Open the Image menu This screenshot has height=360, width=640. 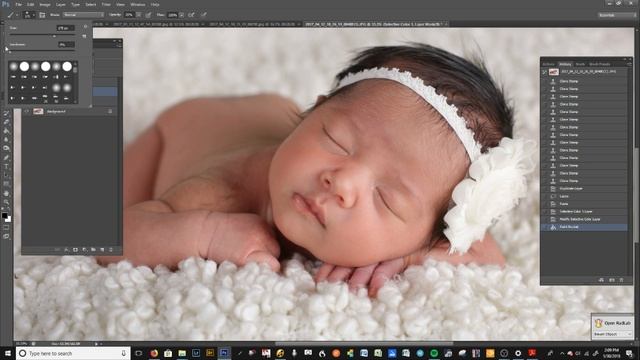click(45, 4)
